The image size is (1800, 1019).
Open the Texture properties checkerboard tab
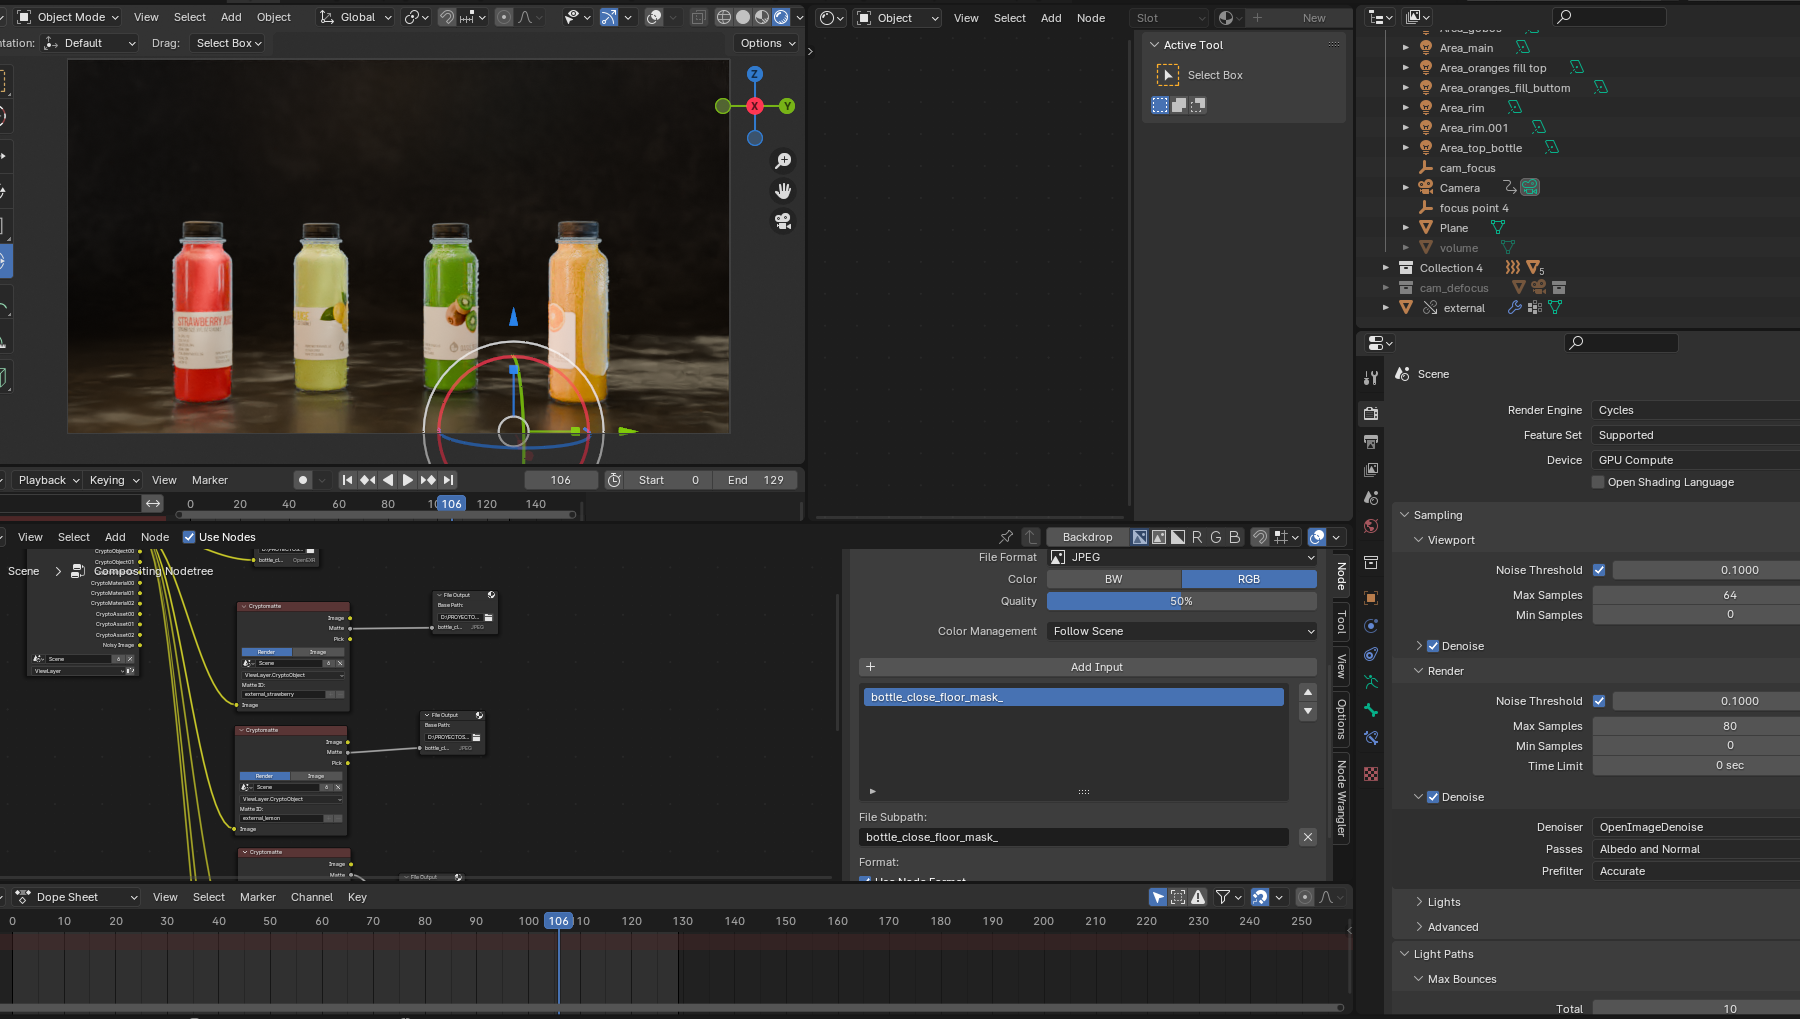coord(1371,774)
